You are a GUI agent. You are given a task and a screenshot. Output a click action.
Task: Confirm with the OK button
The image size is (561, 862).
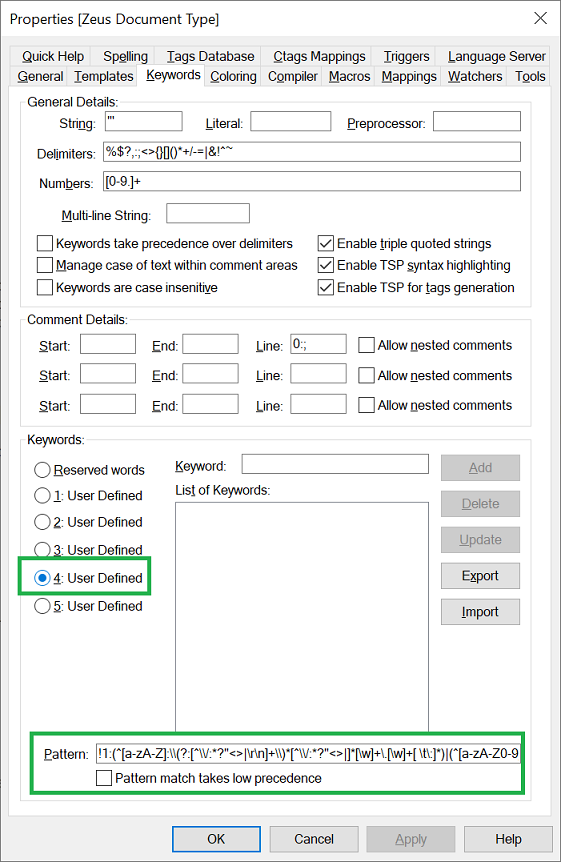[x=216, y=839]
